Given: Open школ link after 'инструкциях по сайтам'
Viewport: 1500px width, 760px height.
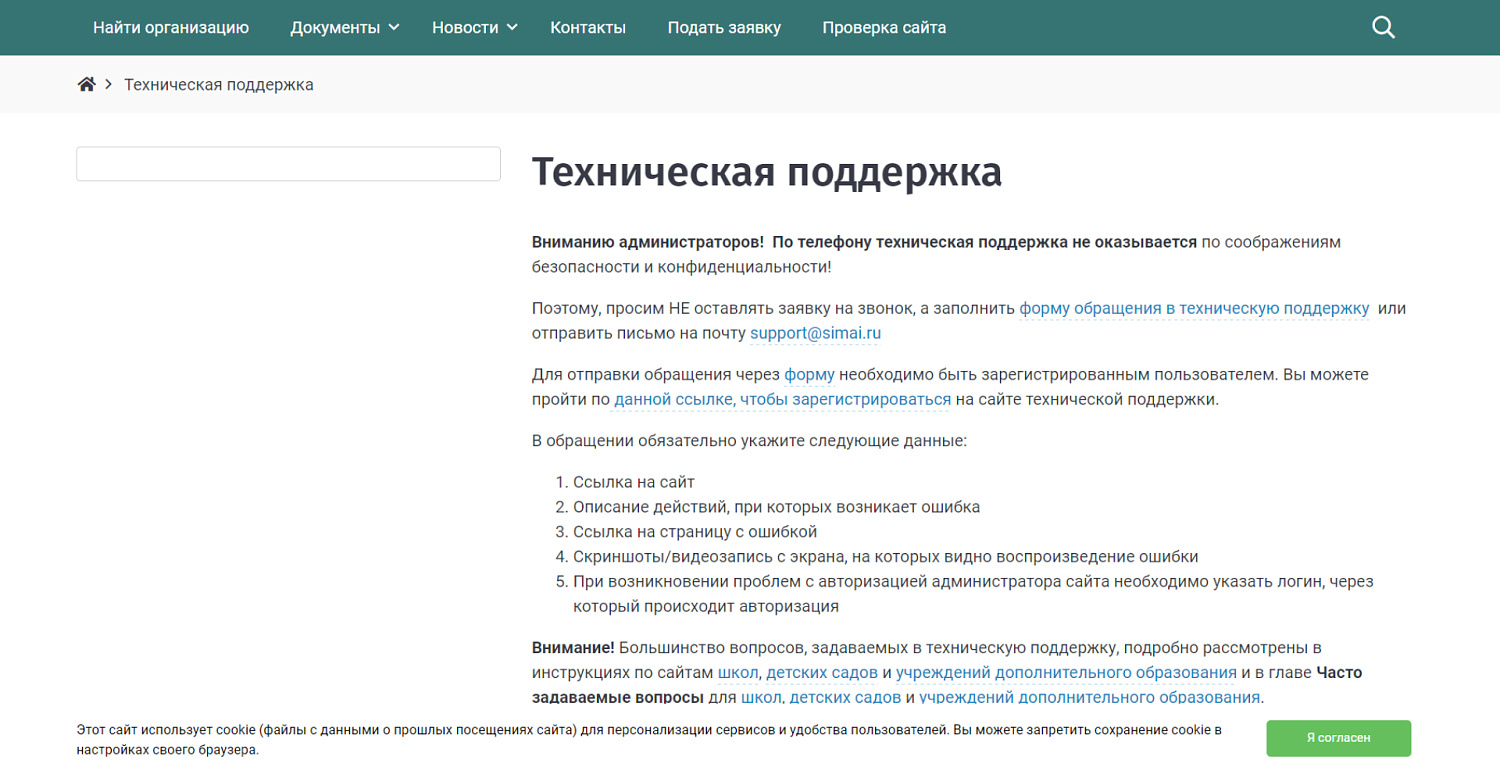Looking at the screenshot, I should tap(738, 673).
